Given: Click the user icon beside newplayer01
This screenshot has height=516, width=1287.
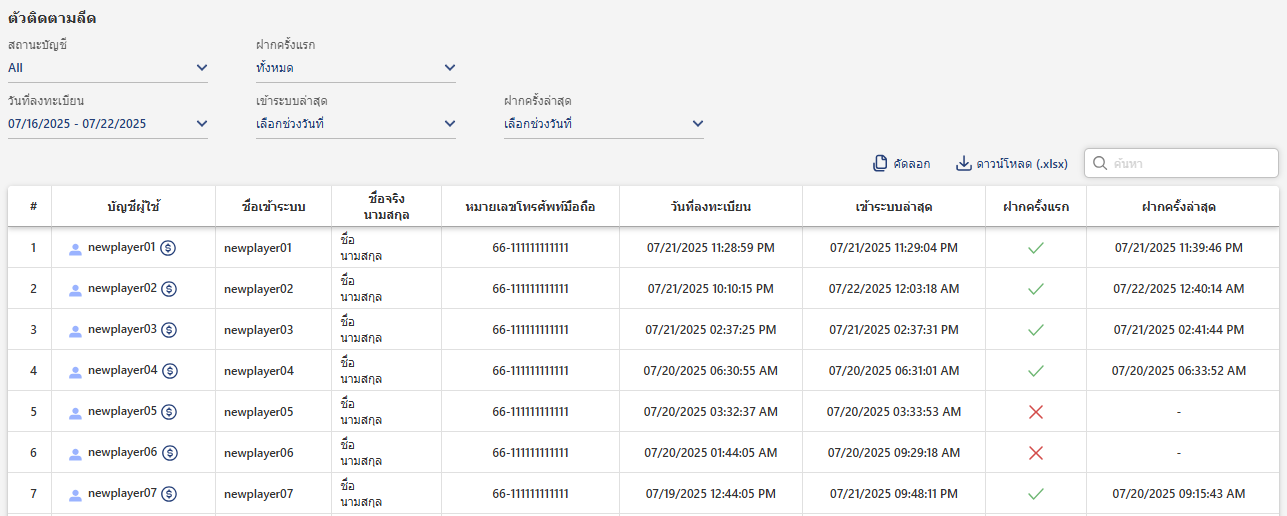Looking at the screenshot, I should point(75,248).
